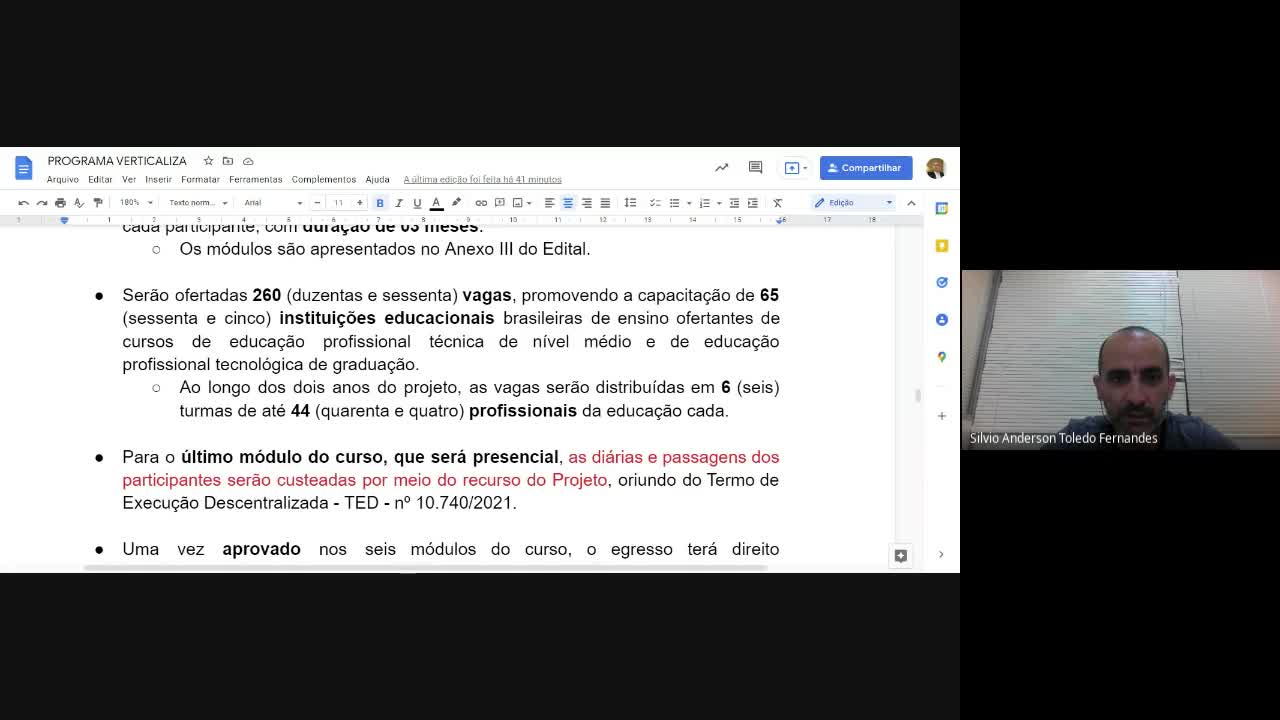Star the PROGRAMA VERTICALIZA document
This screenshot has width=1280, height=720.
pyautogui.click(x=208, y=161)
